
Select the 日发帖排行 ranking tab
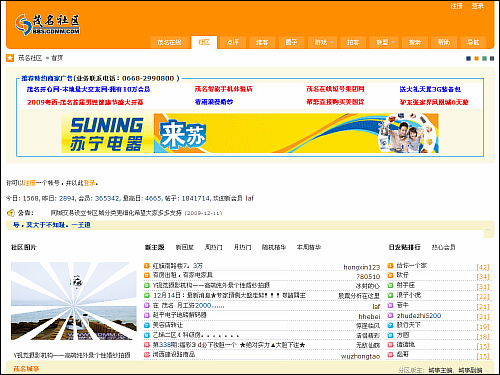404,247
